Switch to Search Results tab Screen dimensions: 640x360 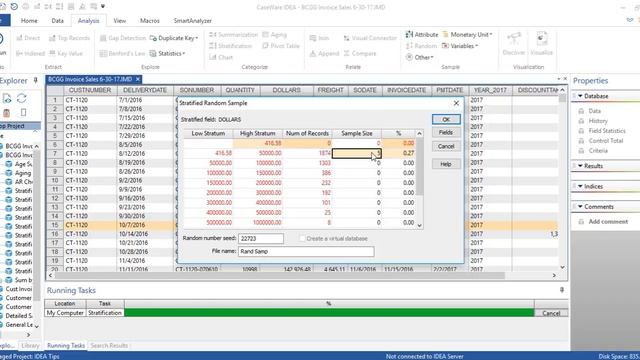click(109, 345)
